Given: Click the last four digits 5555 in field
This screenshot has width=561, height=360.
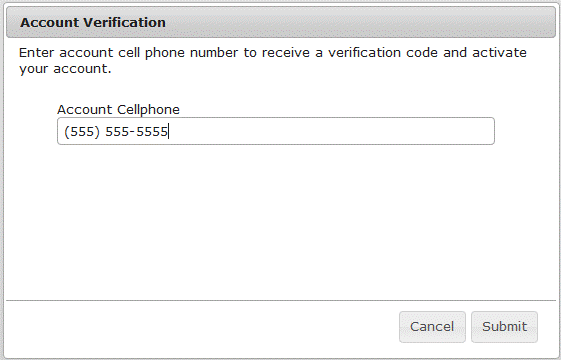Looking at the screenshot, I should coord(152,132).
